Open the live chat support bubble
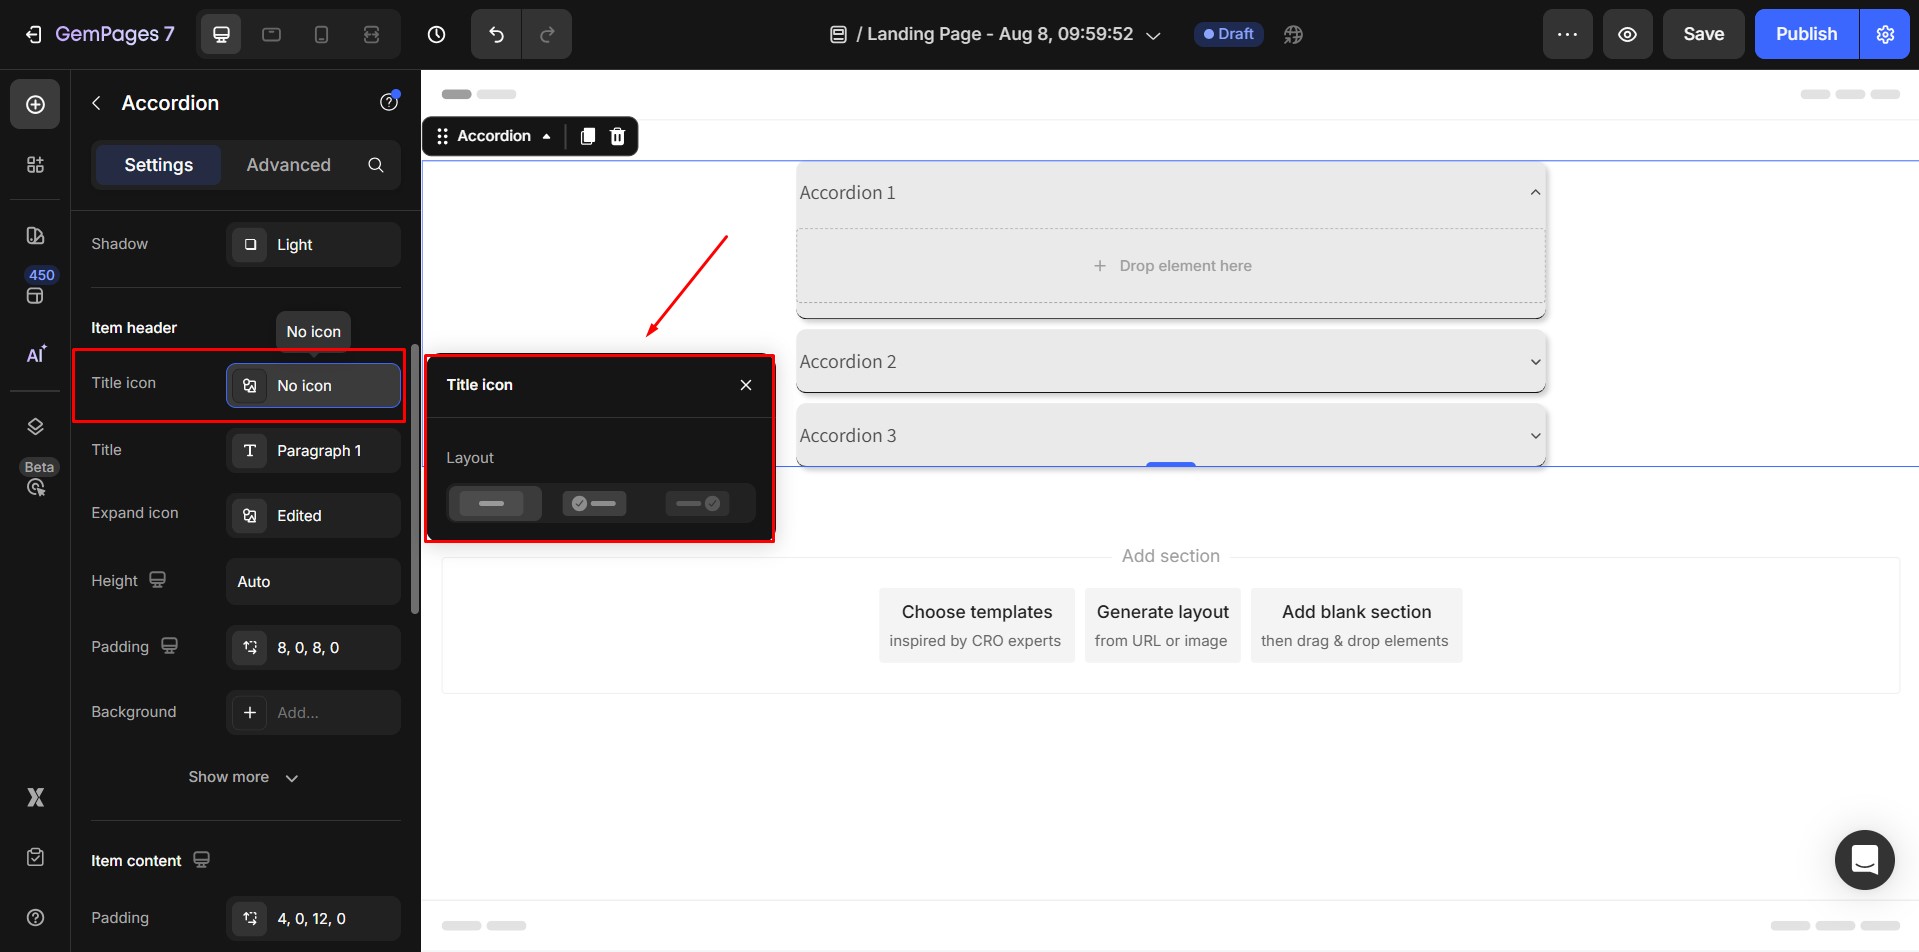This screenshot has height=952, width=1919. coord(1864,859)
